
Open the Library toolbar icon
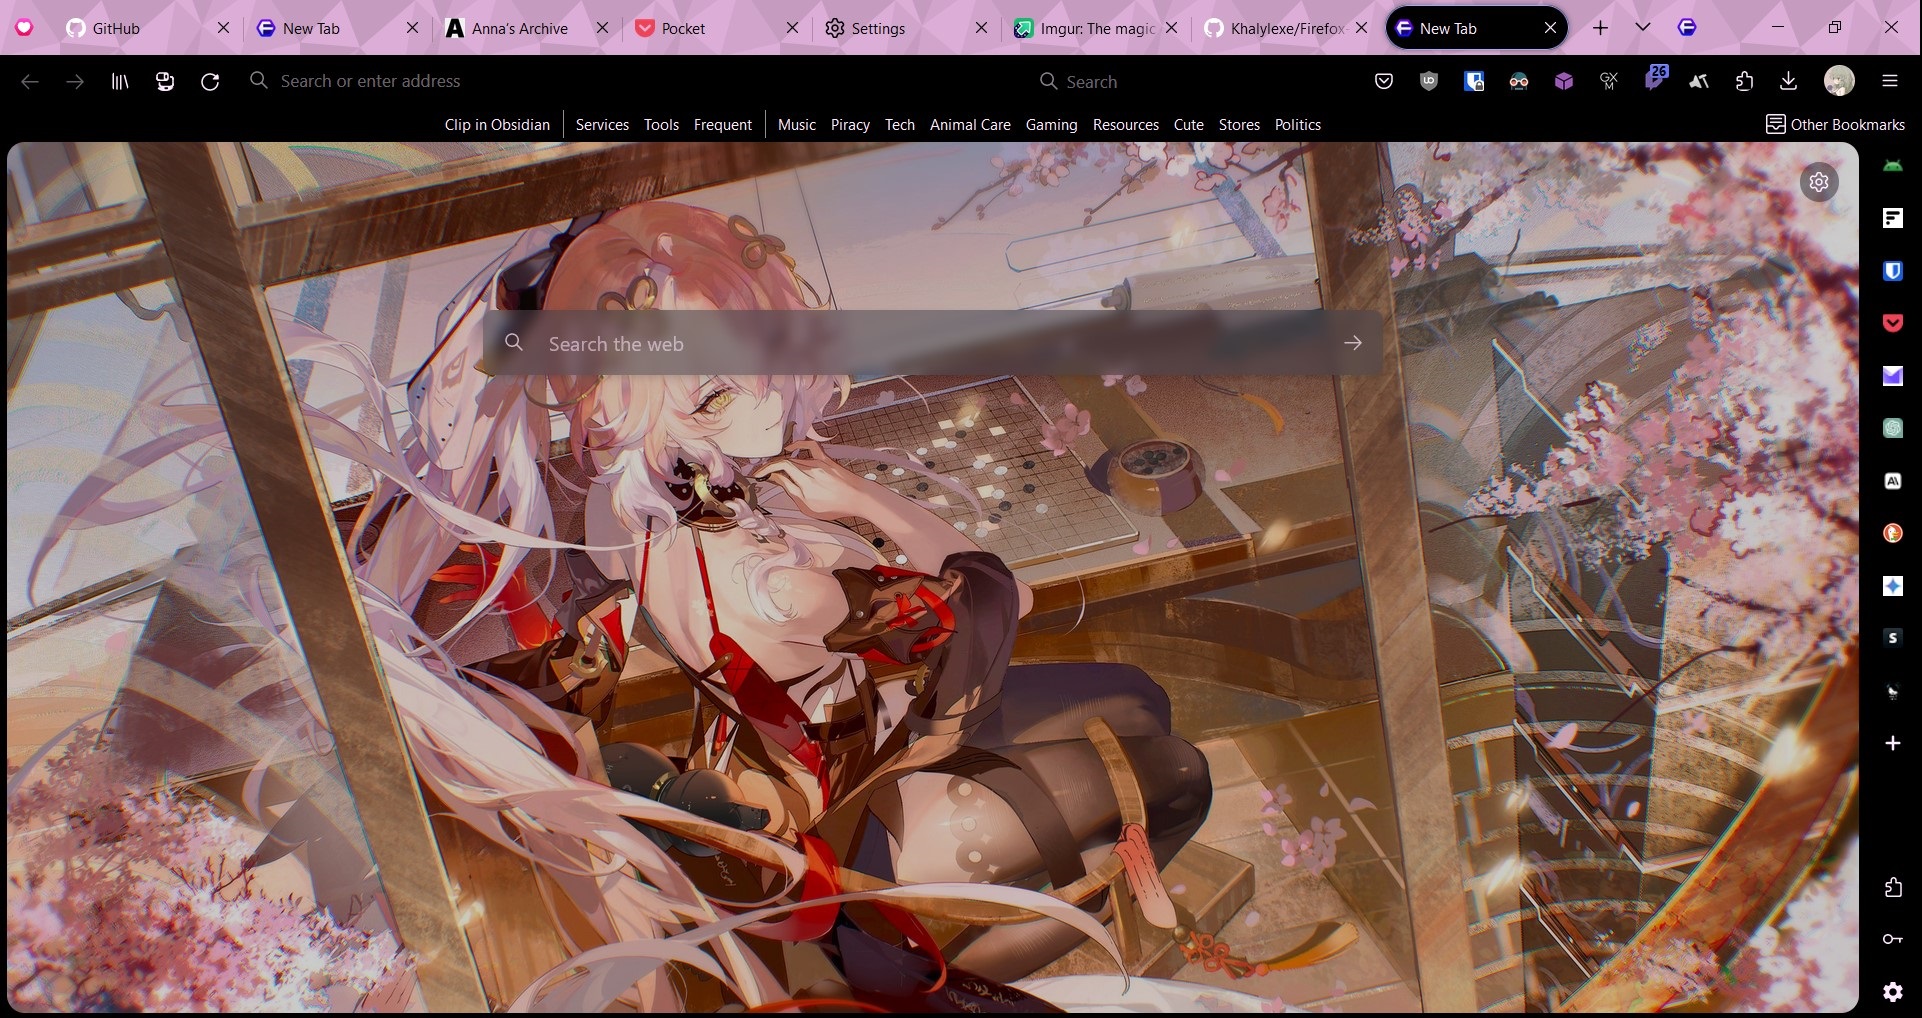tap(120, 81)
